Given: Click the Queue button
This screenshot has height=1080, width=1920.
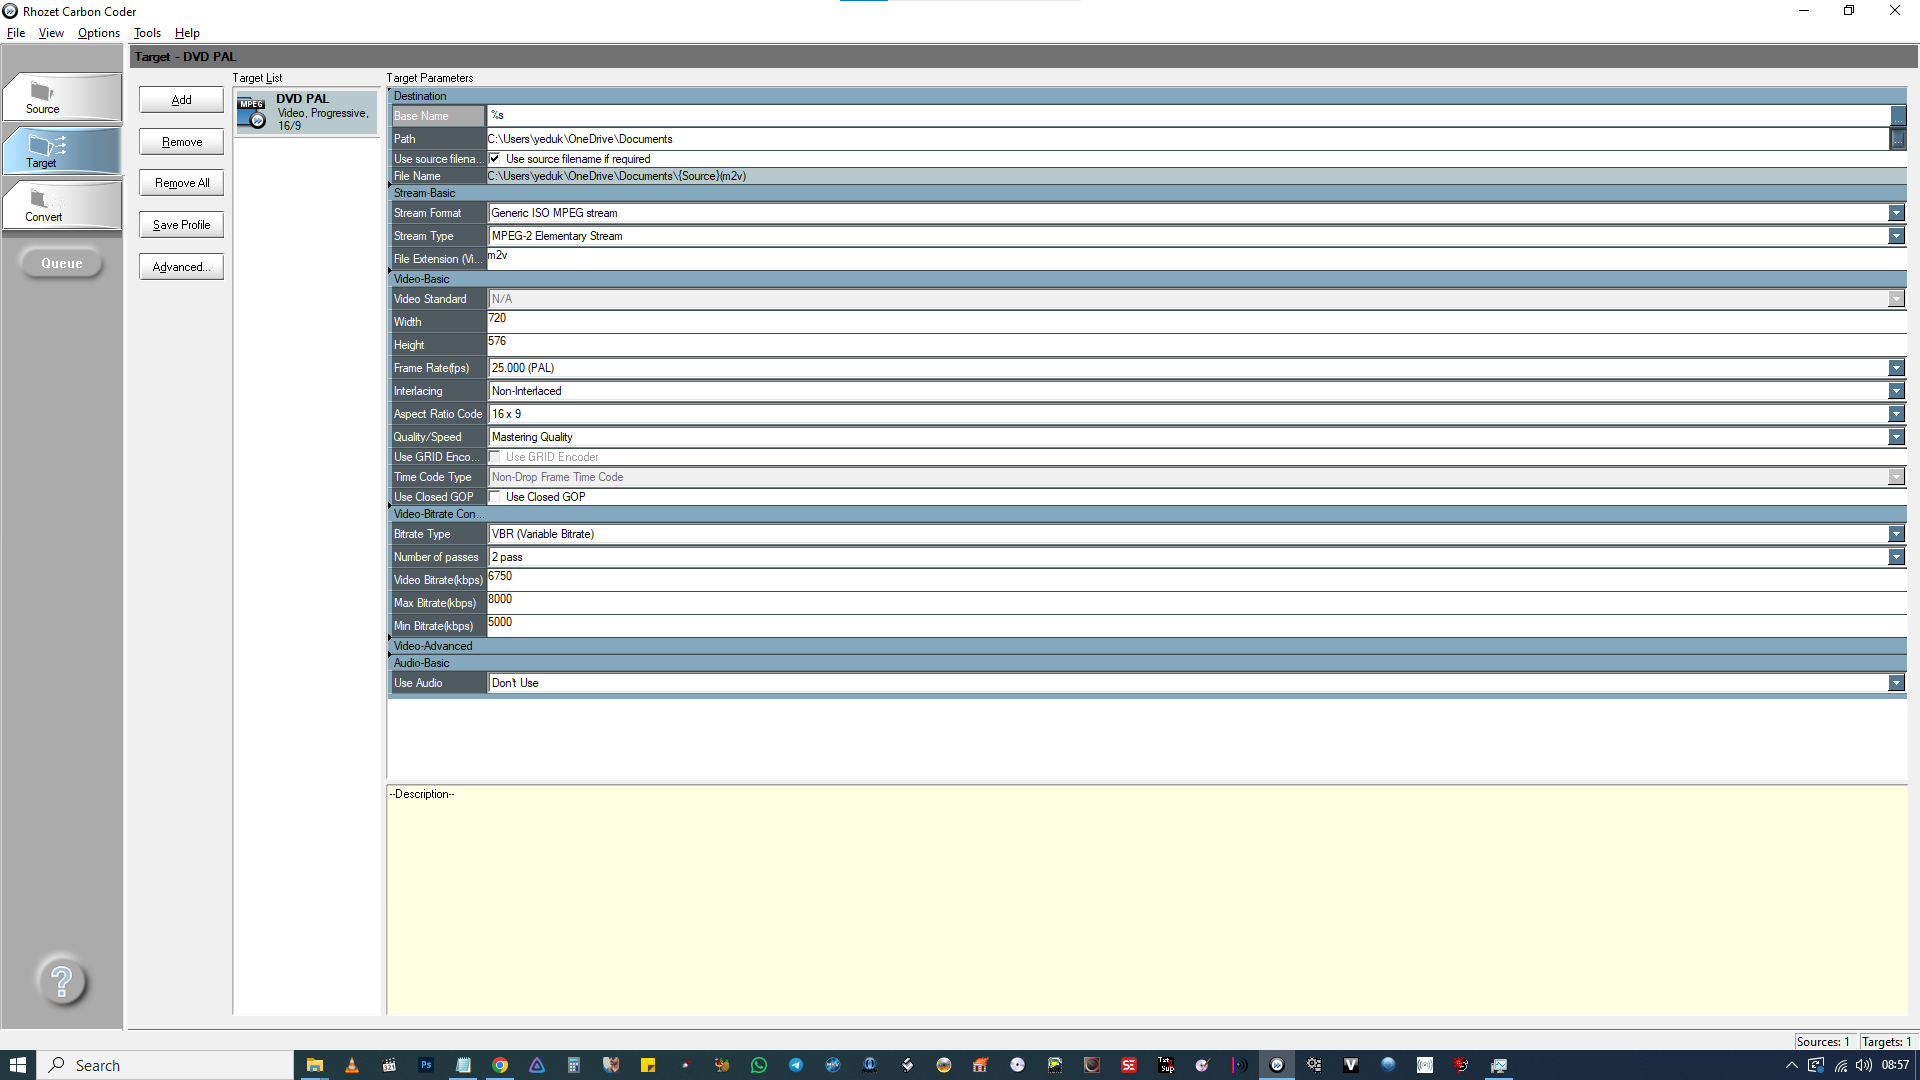Looking at the screenshot, I should tap(62, 263).
